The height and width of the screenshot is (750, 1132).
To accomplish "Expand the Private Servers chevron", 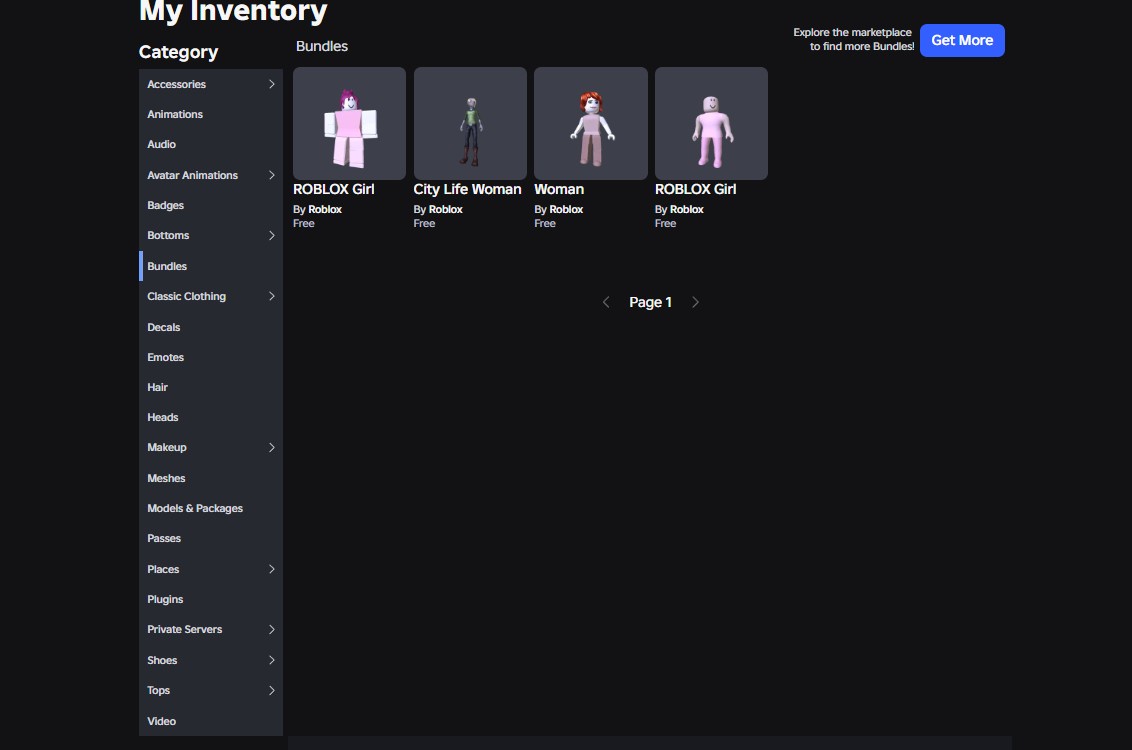I will click(x=271, y=629).
